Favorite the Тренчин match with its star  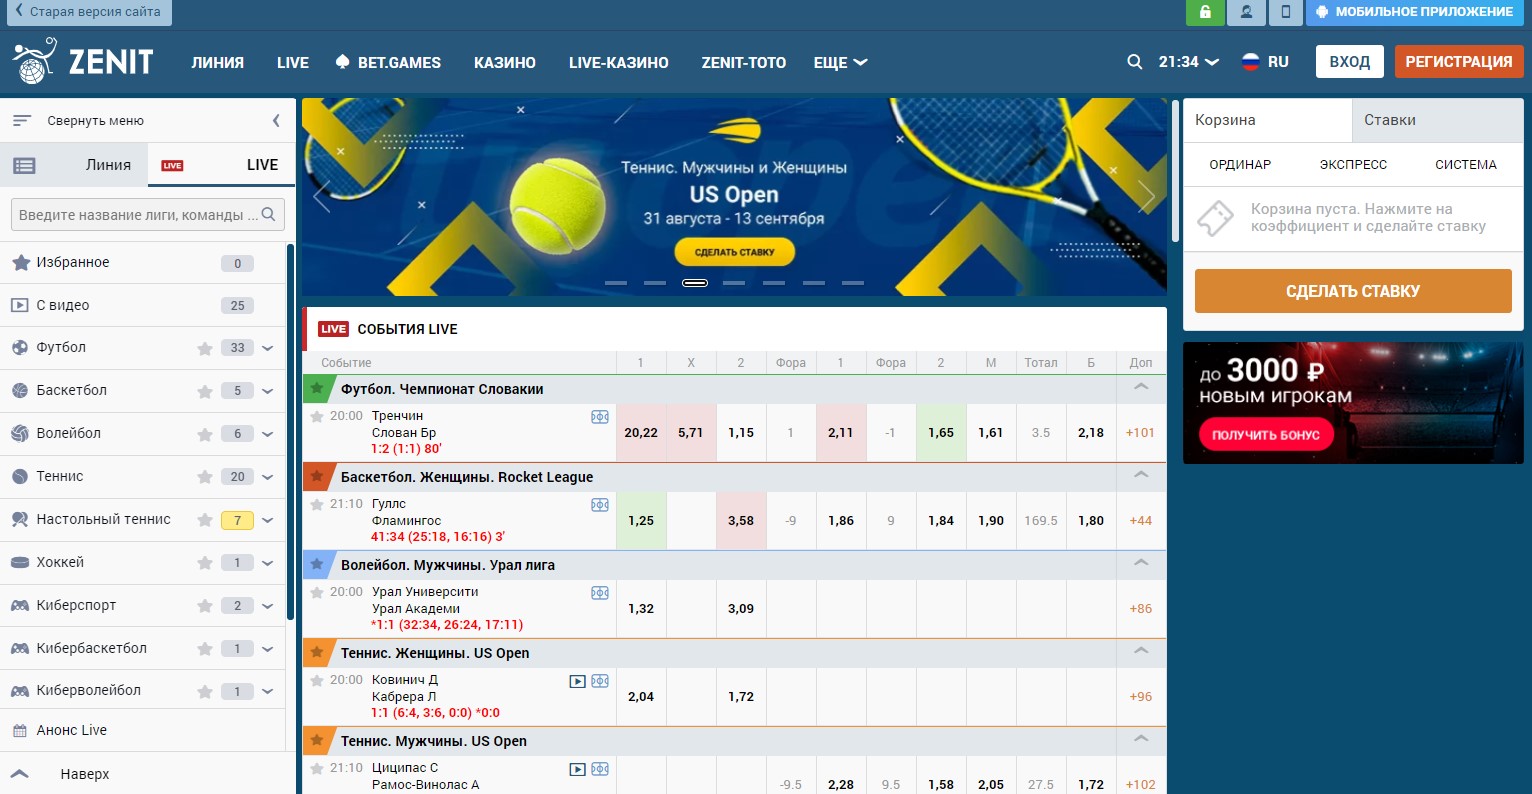317,416
